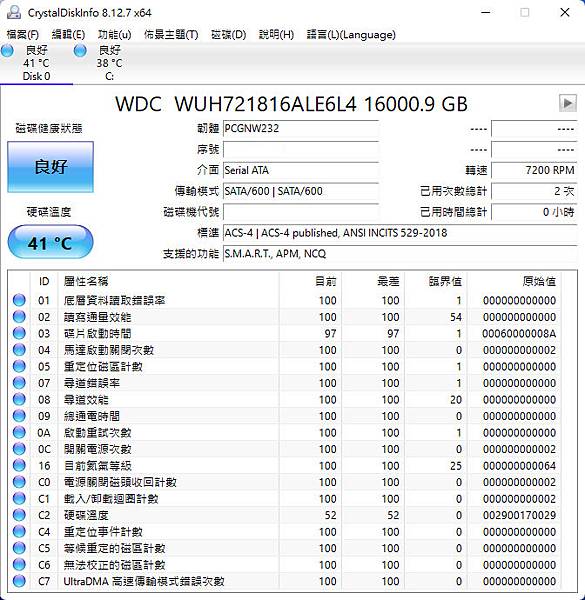Screen dimensions: 585x600
Task: Select the UltraDMA 高速傳輸模式錯誤次數 row name
Action: [144, 581]
